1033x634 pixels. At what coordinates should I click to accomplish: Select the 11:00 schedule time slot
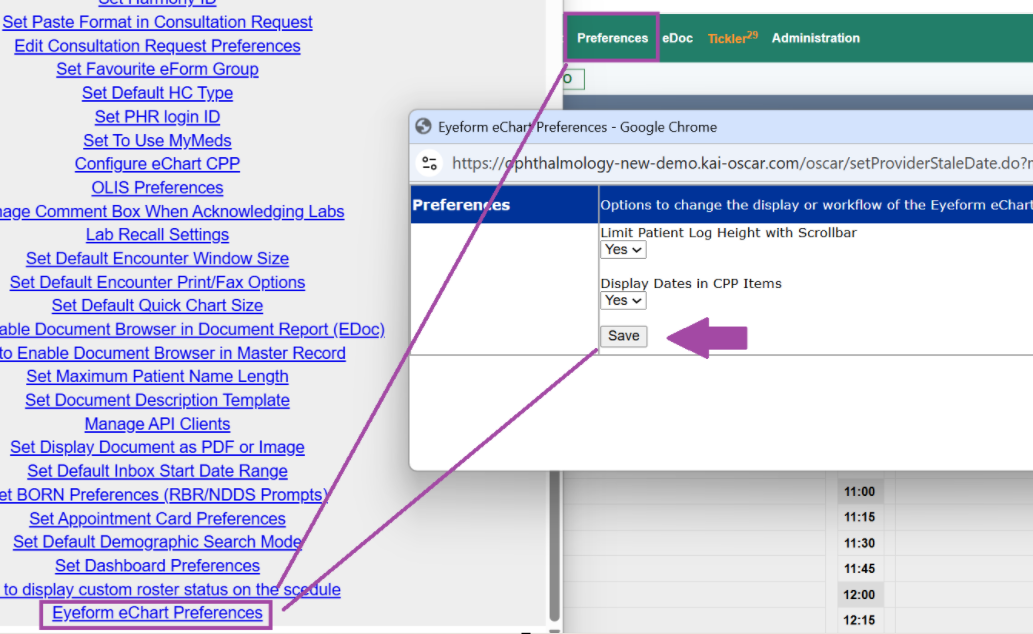pyautogui.click(x=859, y=492)
